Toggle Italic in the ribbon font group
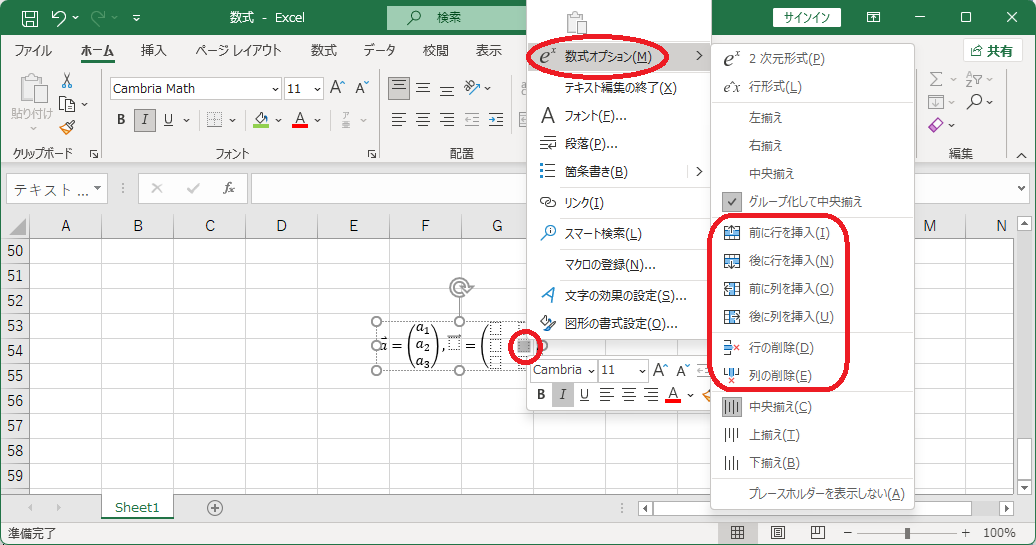Viewport: 1036px width, 545px height. tap(145, 120)
